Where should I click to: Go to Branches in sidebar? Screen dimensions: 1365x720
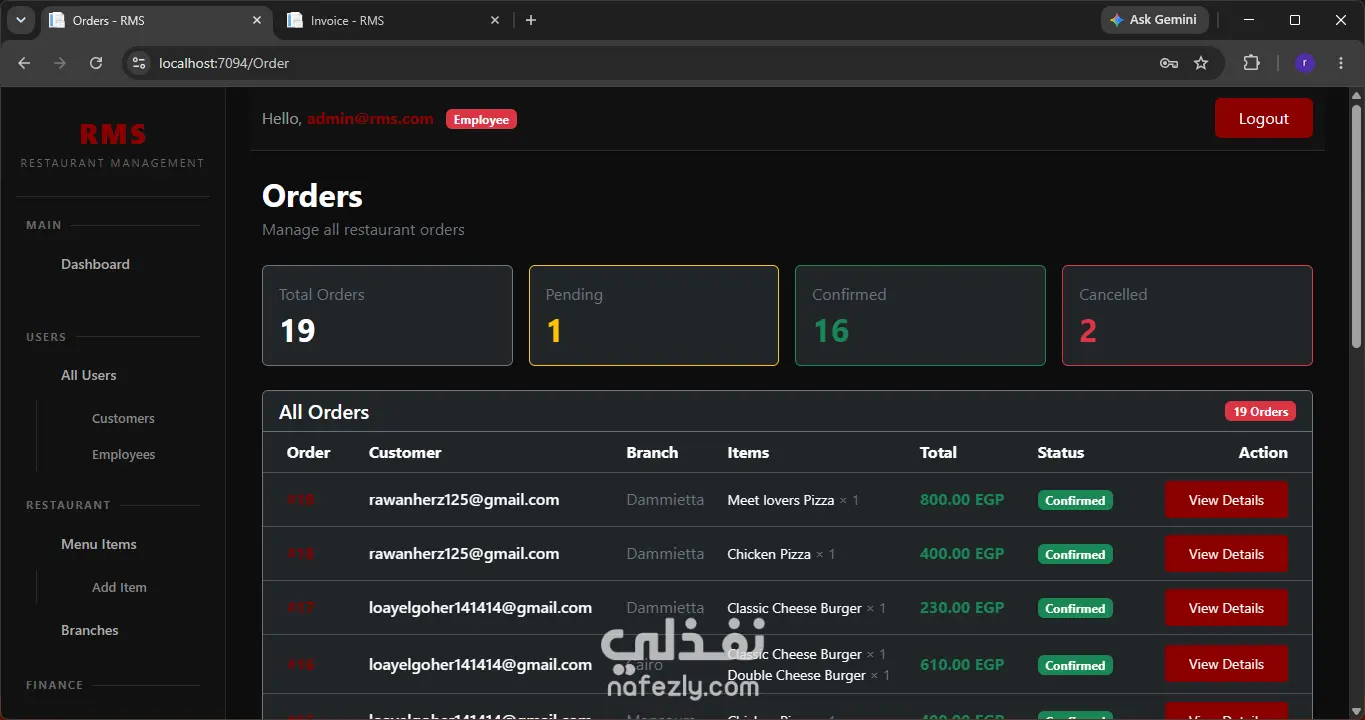click(x=90, y=630)
